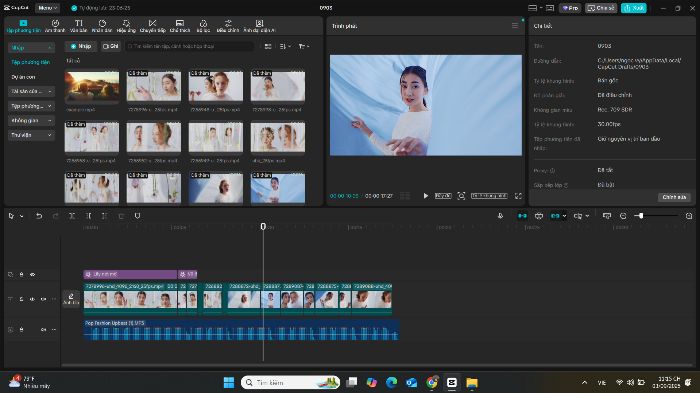This screenshot has width=700, height=393.
Task: Play the preview video
Action: (x=425, y=196)
